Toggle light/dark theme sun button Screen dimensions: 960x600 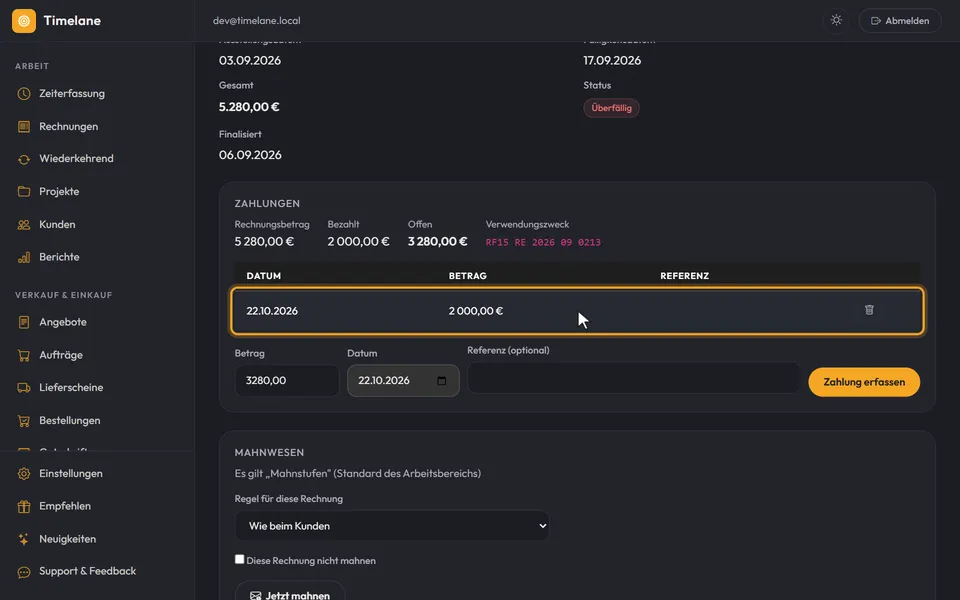[836, 20]
